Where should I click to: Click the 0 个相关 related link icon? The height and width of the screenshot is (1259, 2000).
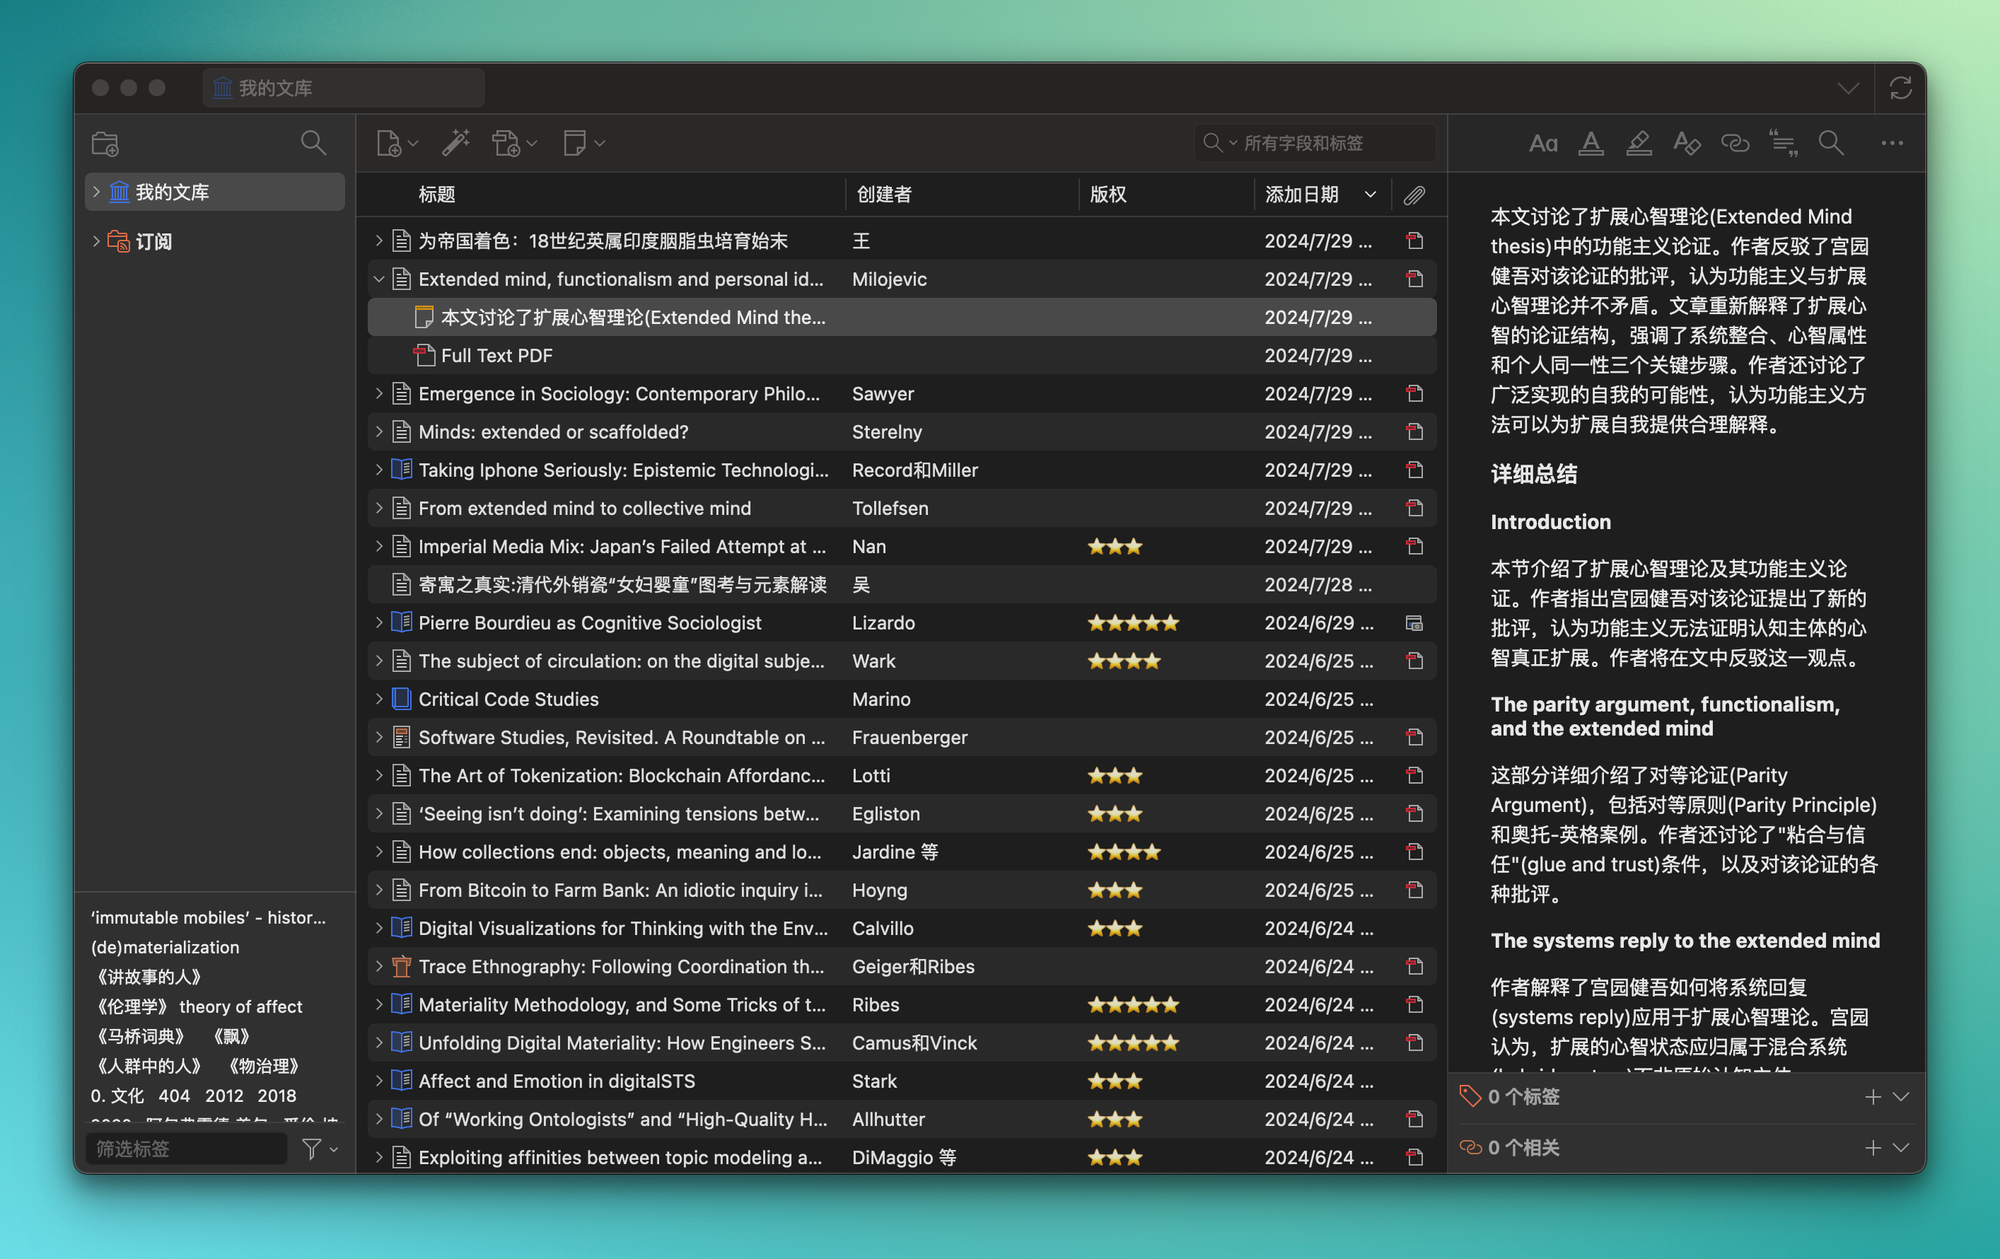point(1470,1148)
